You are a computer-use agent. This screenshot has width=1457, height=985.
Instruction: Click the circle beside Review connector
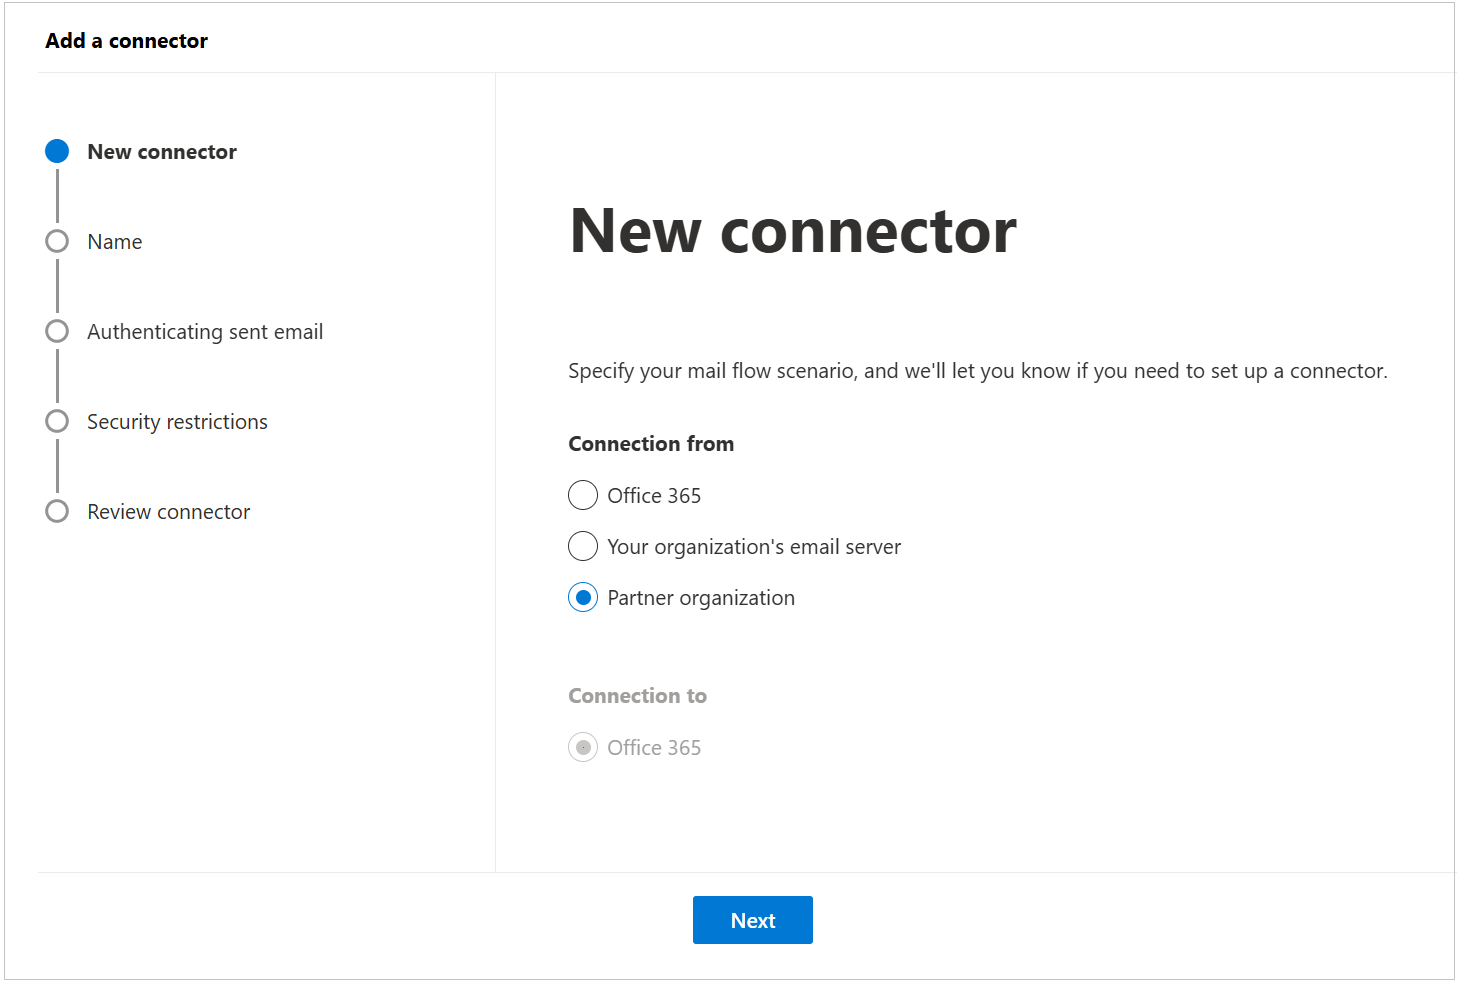click(57, 511)
